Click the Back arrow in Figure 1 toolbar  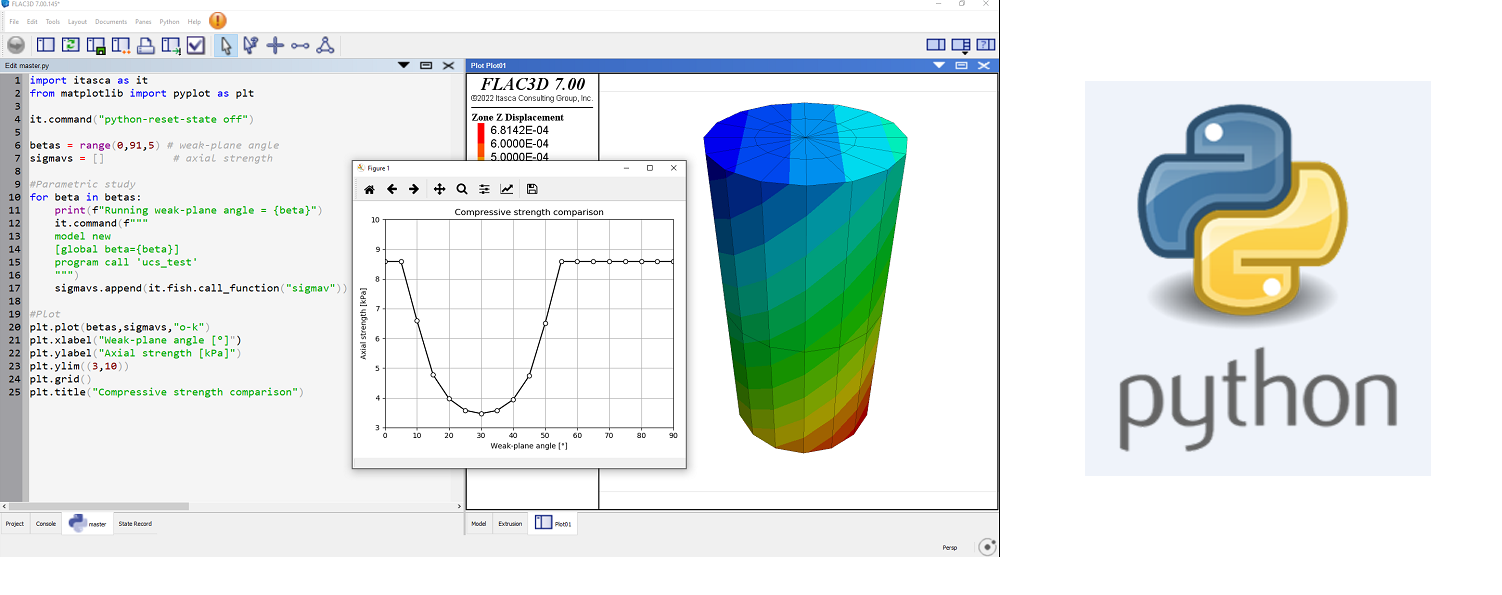392,189
